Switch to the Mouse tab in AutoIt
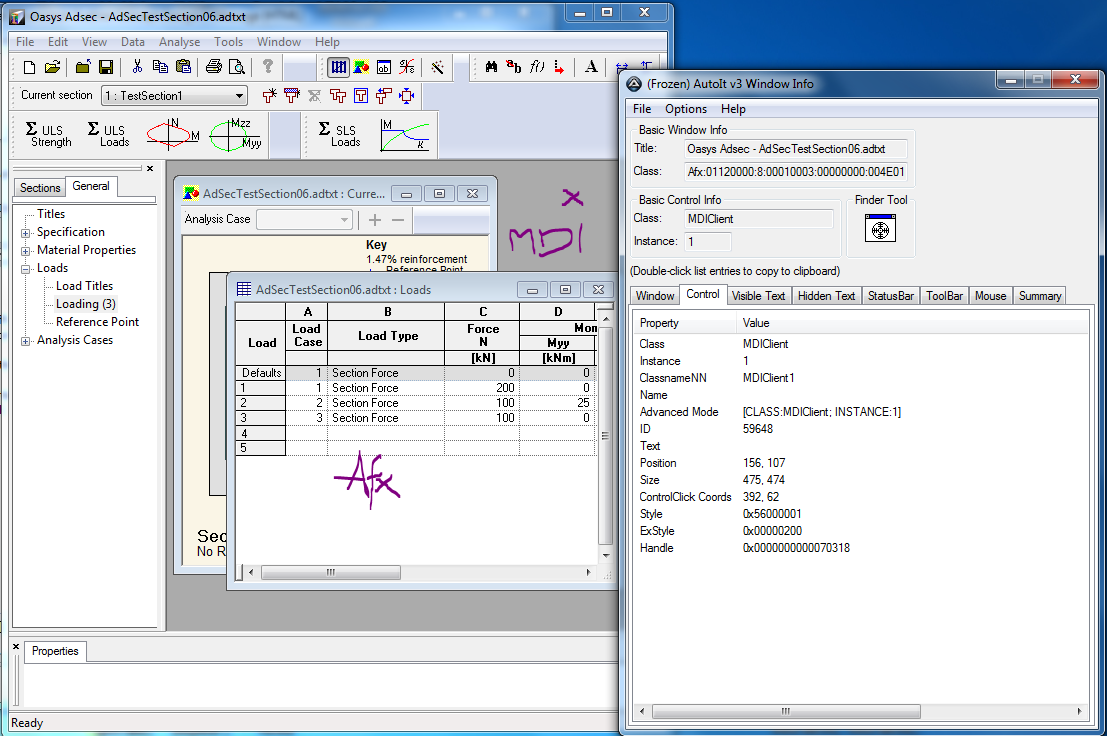The height and width of the screenshot is (736, 1107). pyautogui.click(x=990, y=296)
